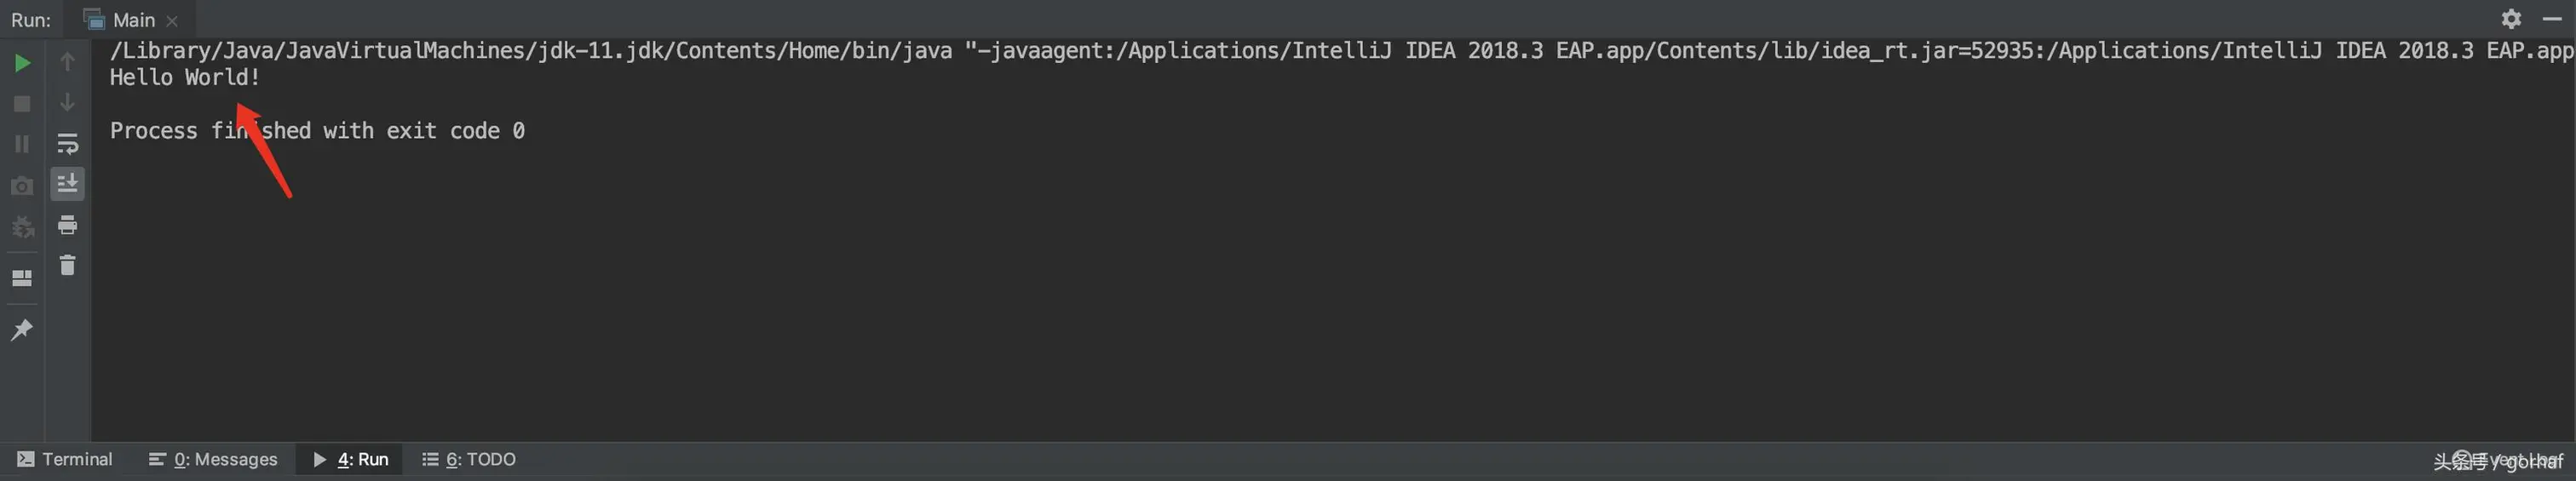Click the green Rerun Main button
Viewport: 2576px width, 481px height.
pyautogui.click(x=22, y=63)
